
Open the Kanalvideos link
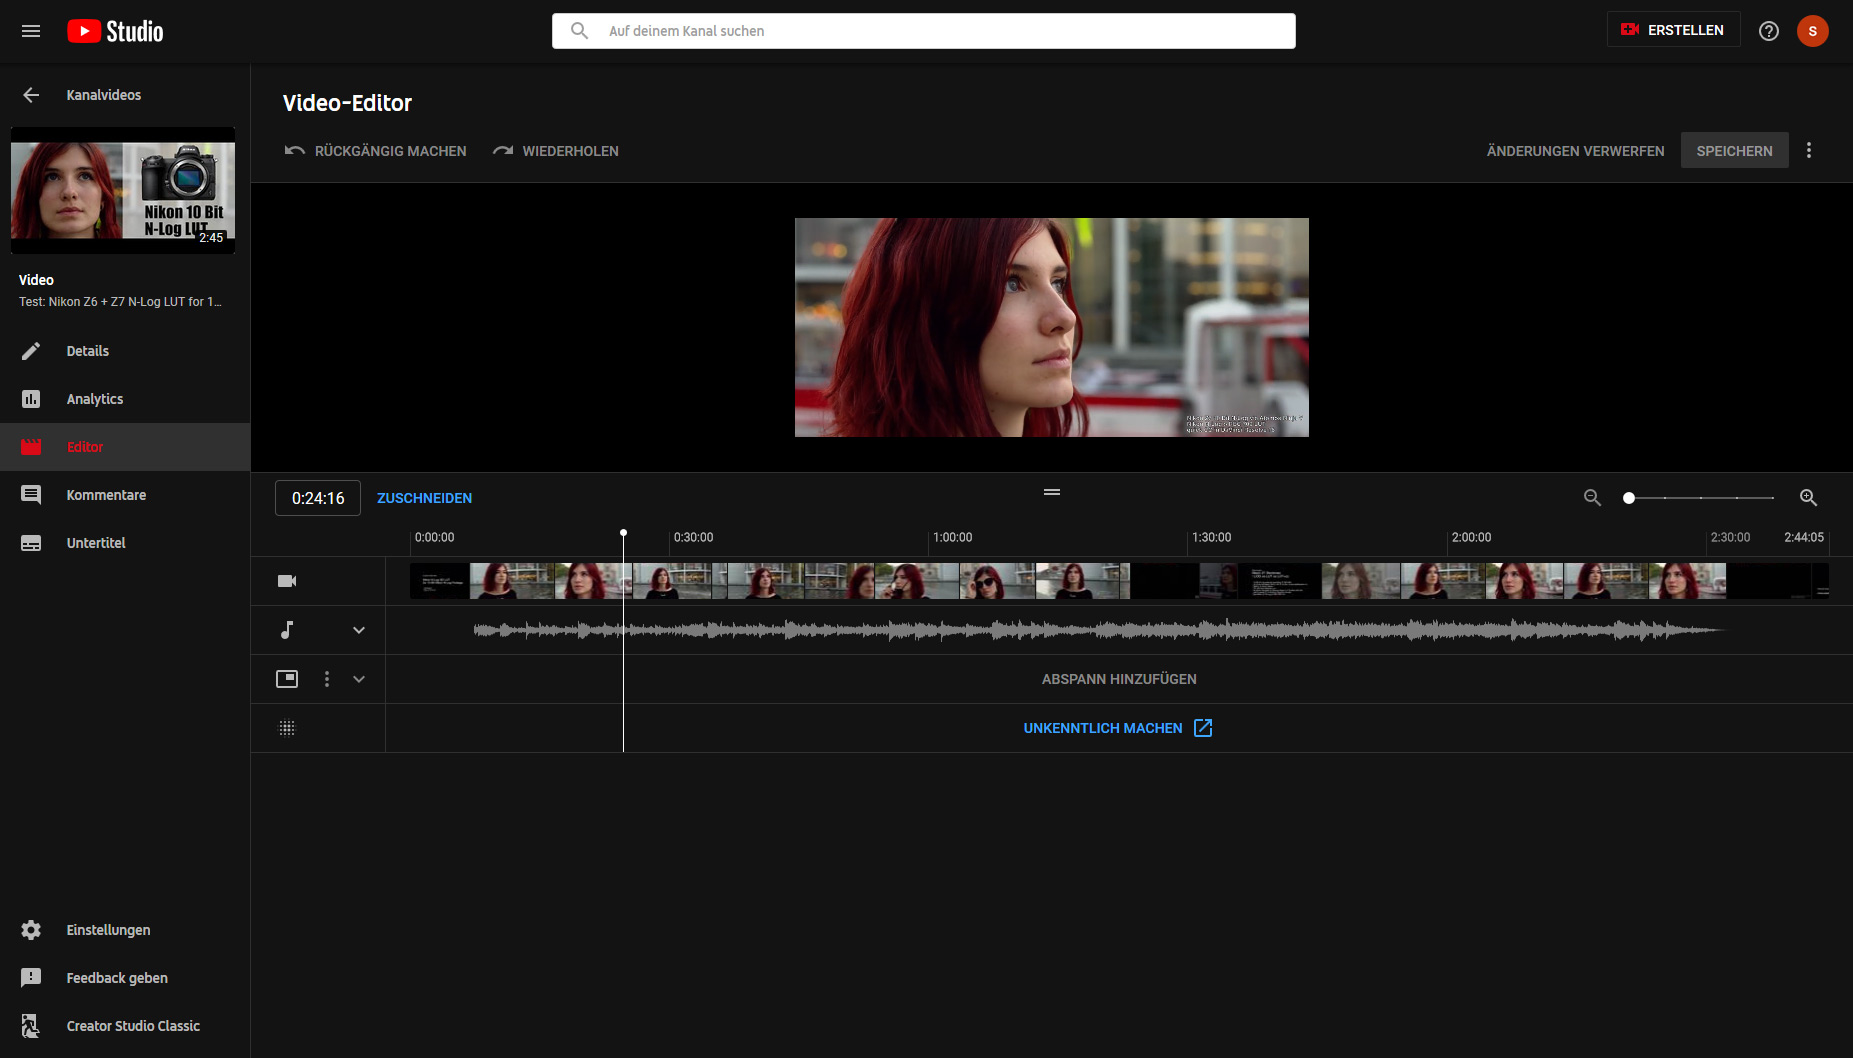104,95
